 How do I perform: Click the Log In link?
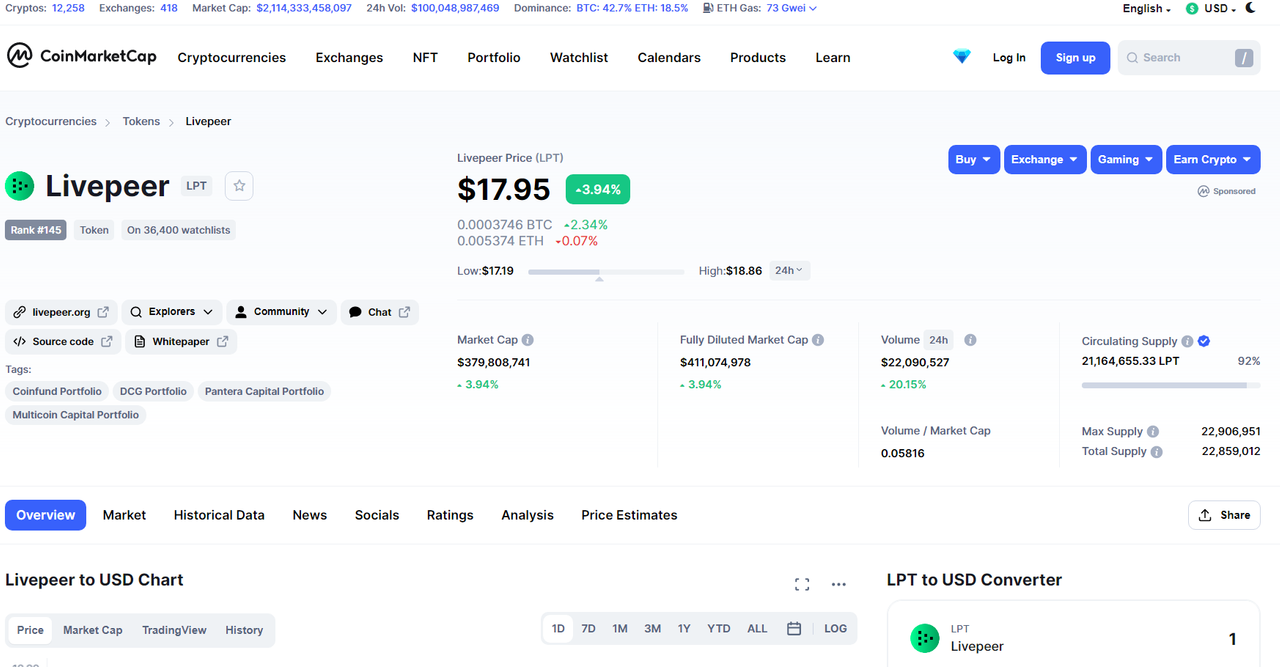[1009, 58]
